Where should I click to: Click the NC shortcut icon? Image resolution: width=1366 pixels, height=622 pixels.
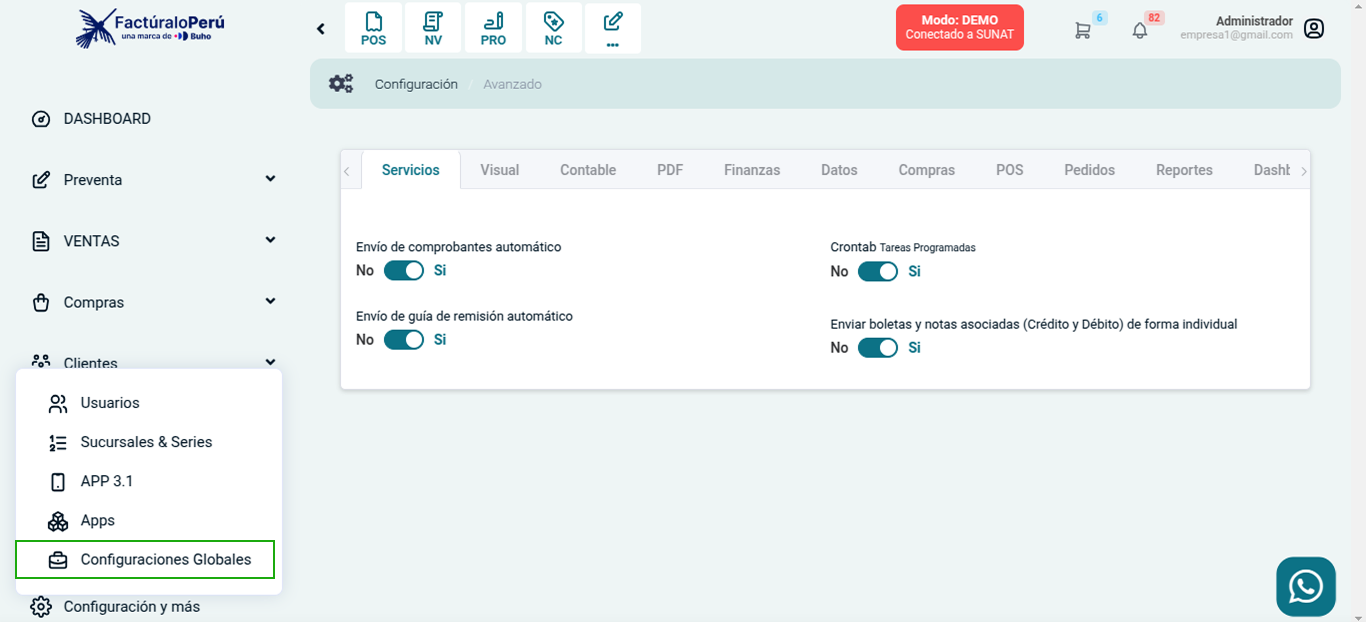[553, 28]
